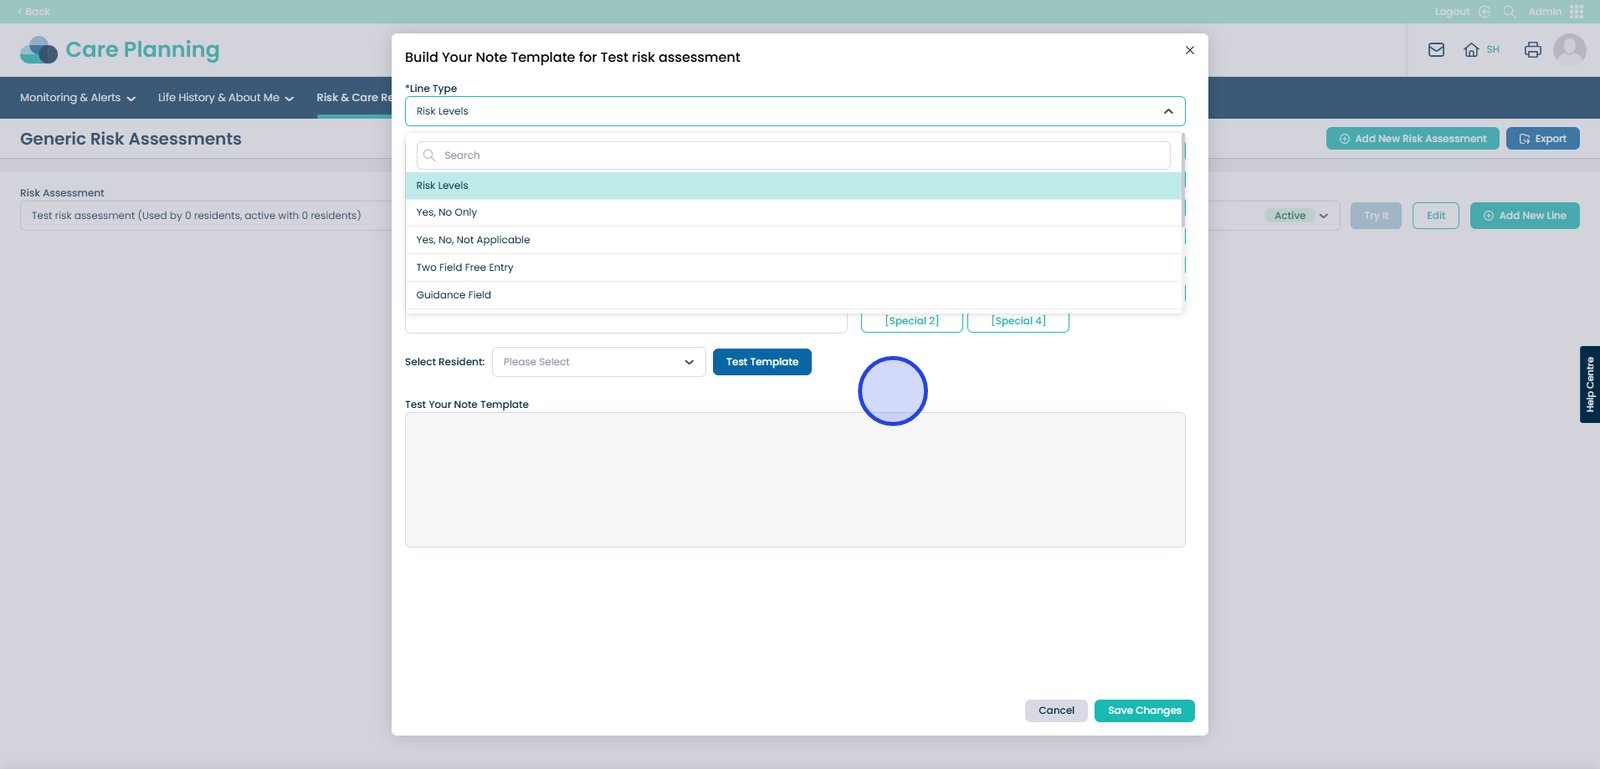Screen dimensions: 1600x769
Task: Click the 'Generic Risk Assessments' heading
Action: [131, 139]
